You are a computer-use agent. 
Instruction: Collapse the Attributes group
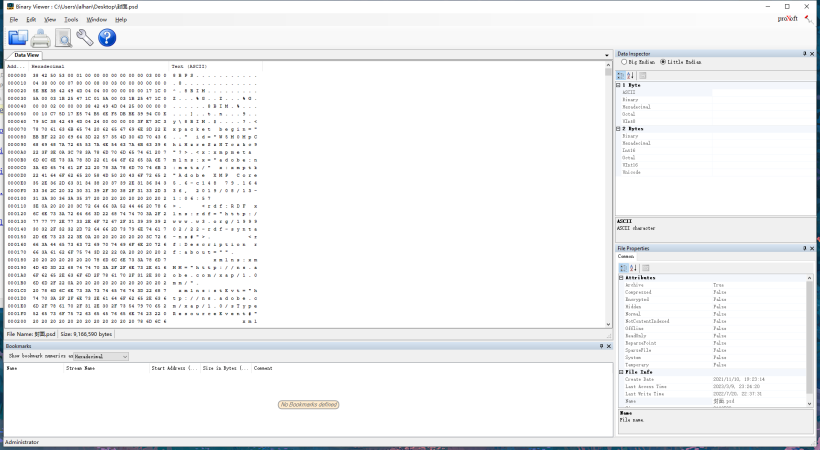621,278
